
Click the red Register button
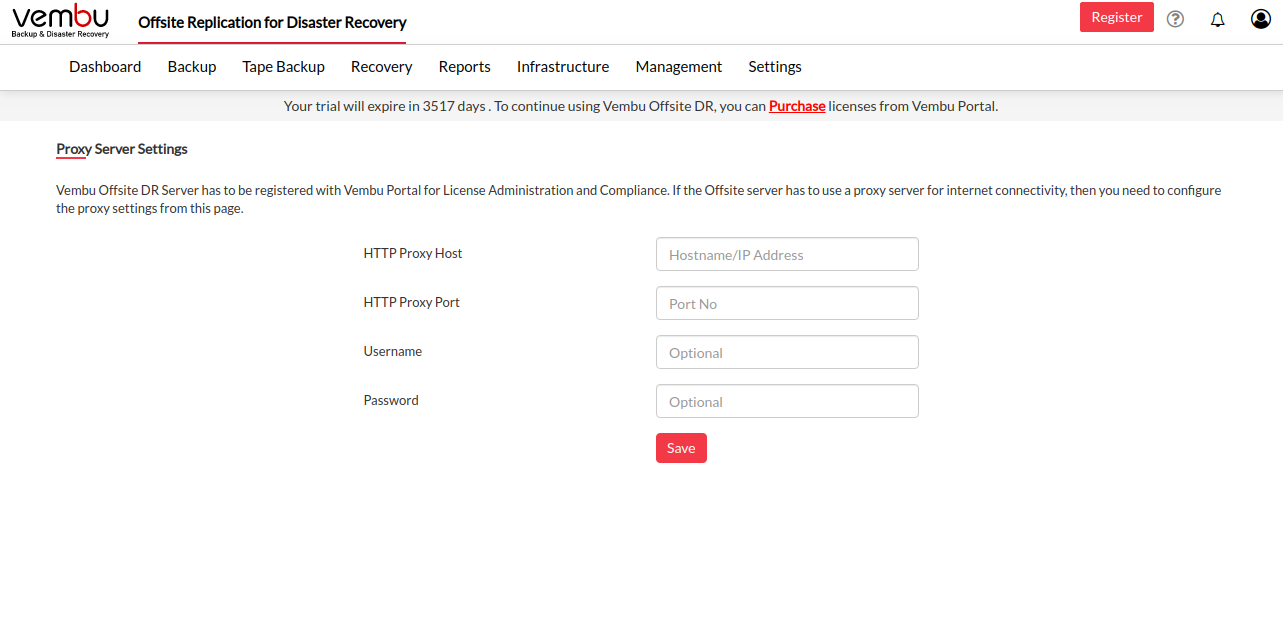pos(1117,17)
